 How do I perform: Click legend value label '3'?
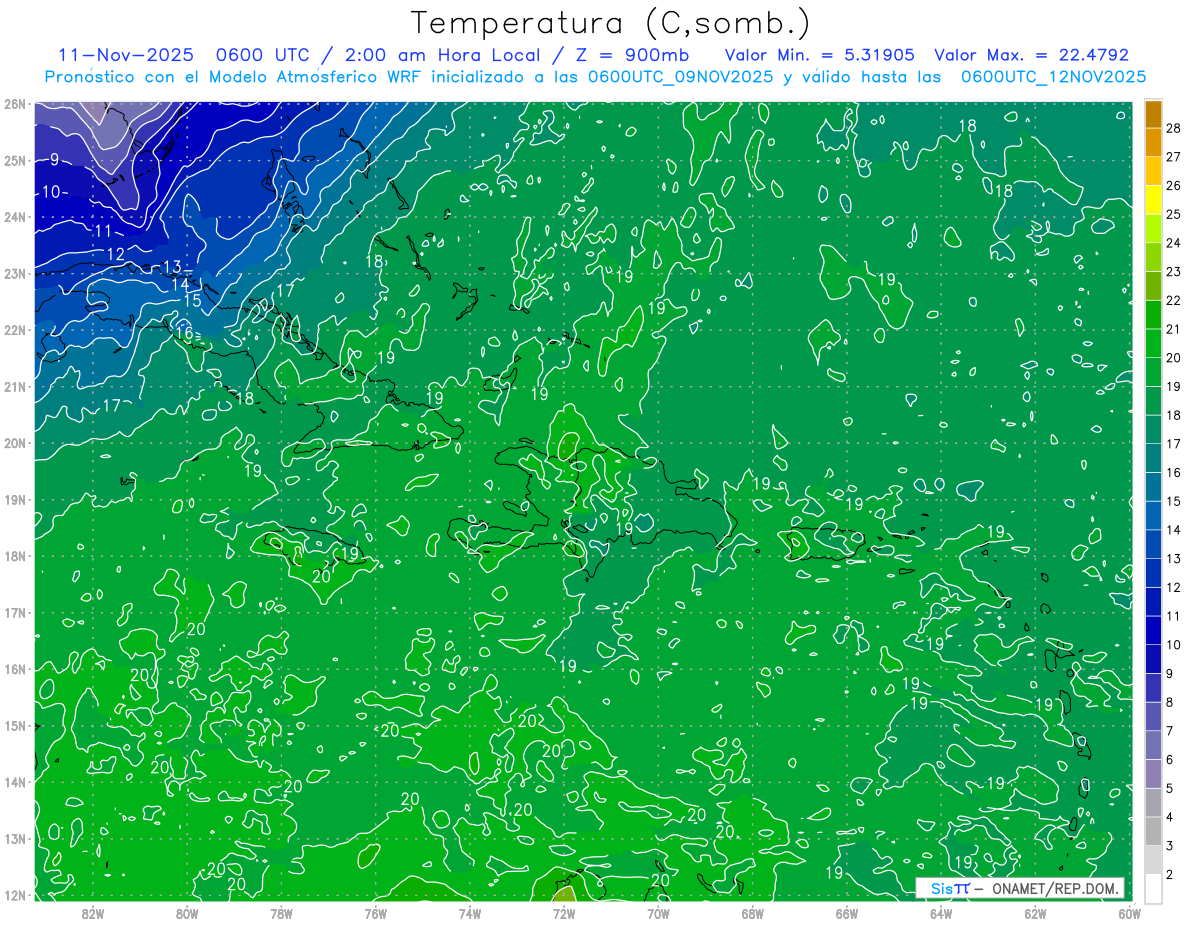1169,846
